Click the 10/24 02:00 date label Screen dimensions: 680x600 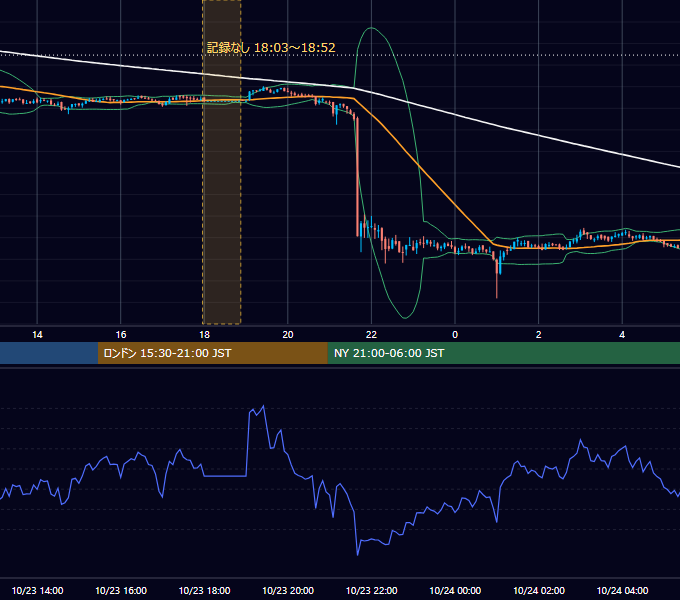(539, 590)
